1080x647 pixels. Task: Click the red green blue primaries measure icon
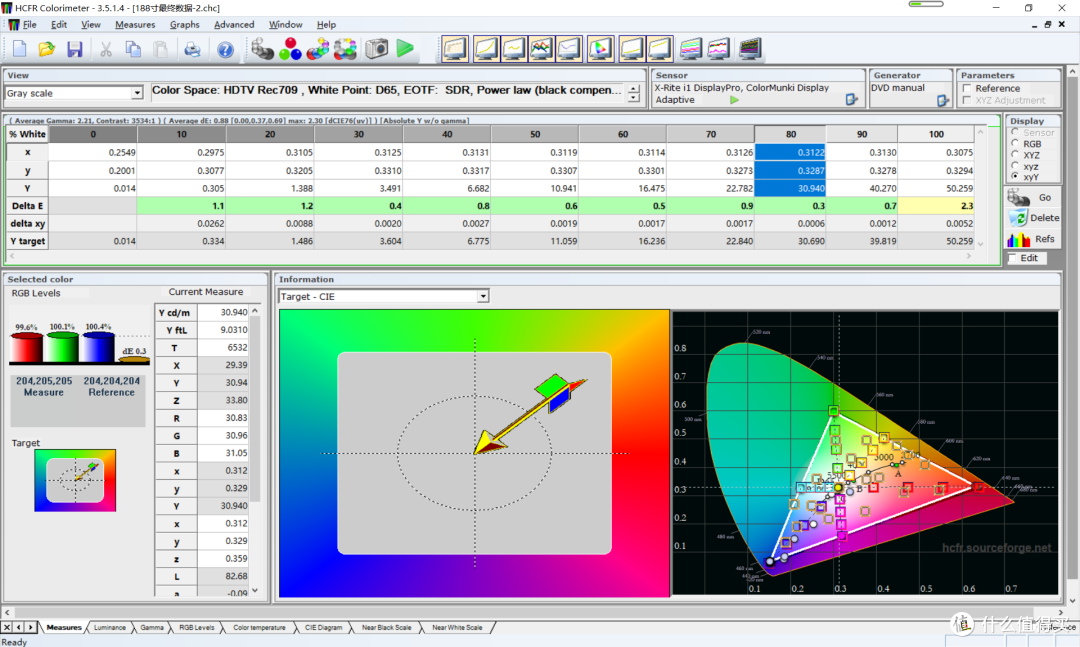tap(291, 48)
